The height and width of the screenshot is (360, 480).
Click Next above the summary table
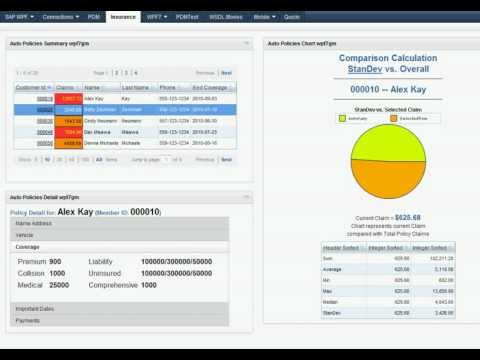(226, 73)
